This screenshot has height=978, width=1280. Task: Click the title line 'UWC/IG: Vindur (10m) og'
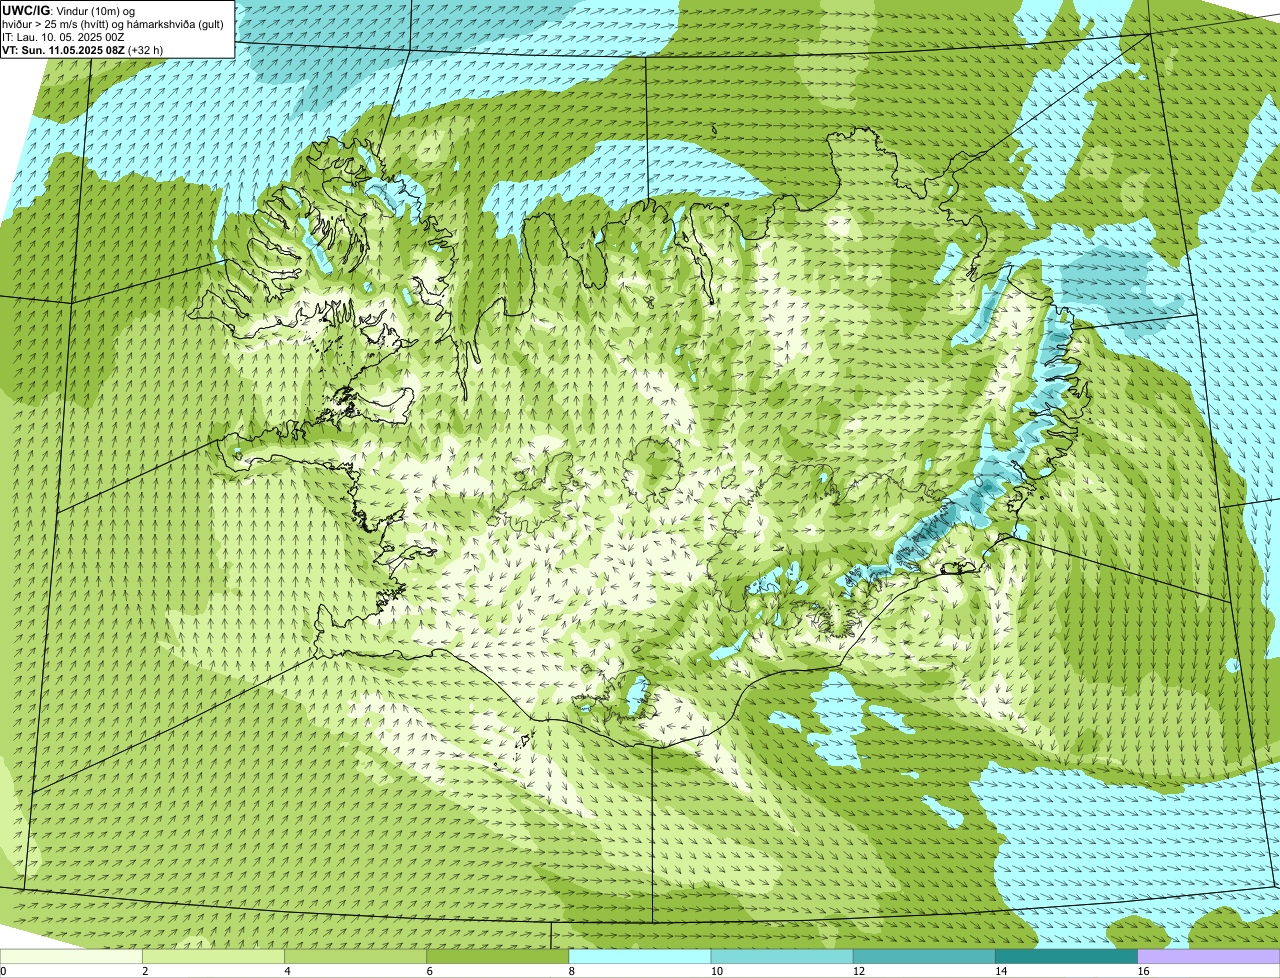[x=69, y=11]
